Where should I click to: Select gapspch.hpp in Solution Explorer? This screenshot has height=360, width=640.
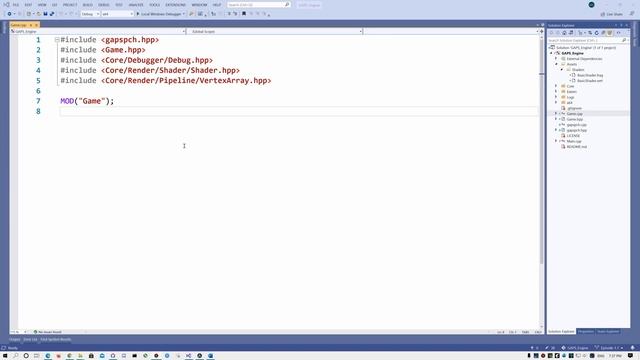(x=576, y=130)
